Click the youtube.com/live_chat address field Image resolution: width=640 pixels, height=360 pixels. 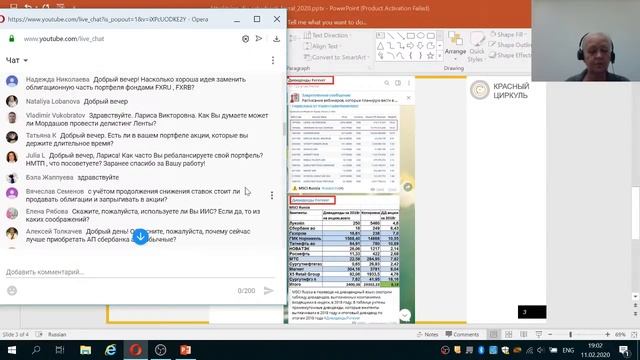tap(64, 39)
